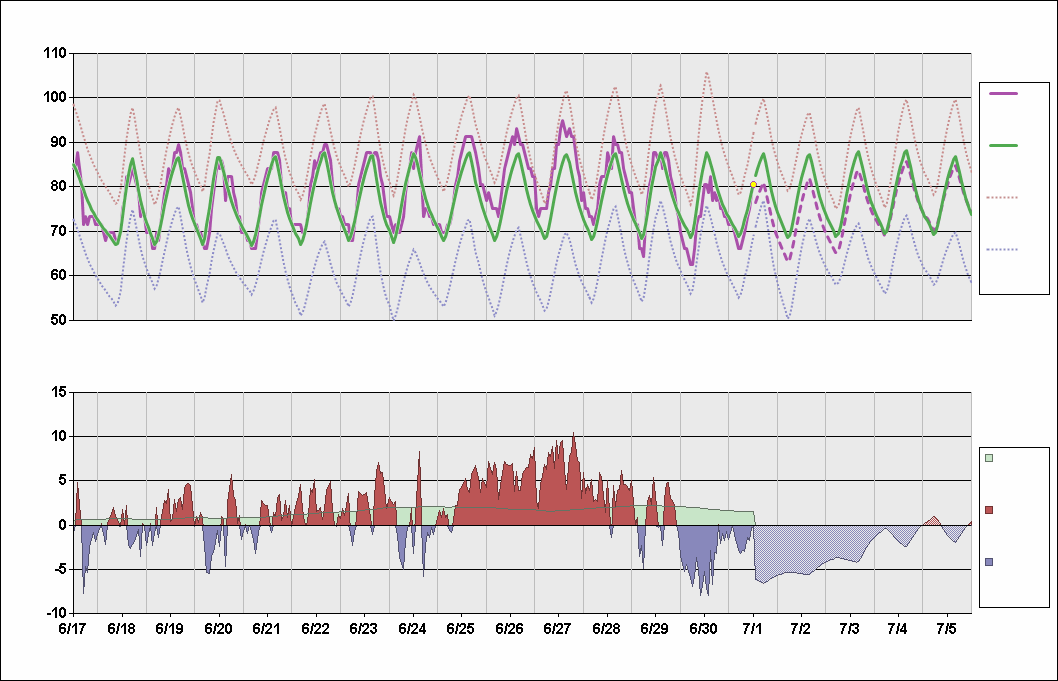Click the 6/27 date label

[x=558, y=629]
